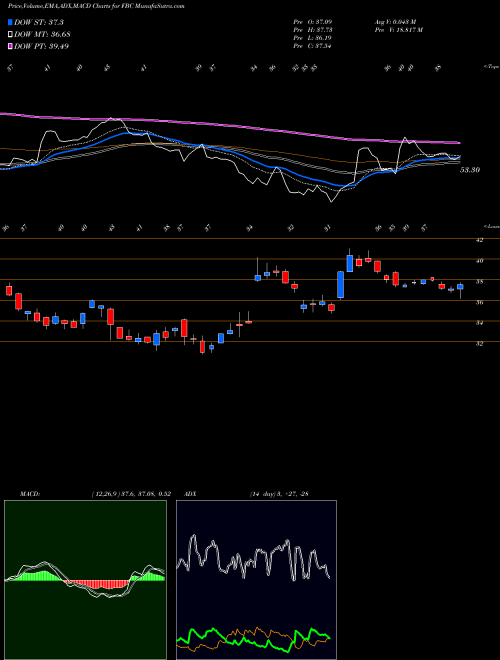The width and height of the screenshot is (500, 660).
Task: Click the first red candlestick at the chart's left edge
Action: 9,290
